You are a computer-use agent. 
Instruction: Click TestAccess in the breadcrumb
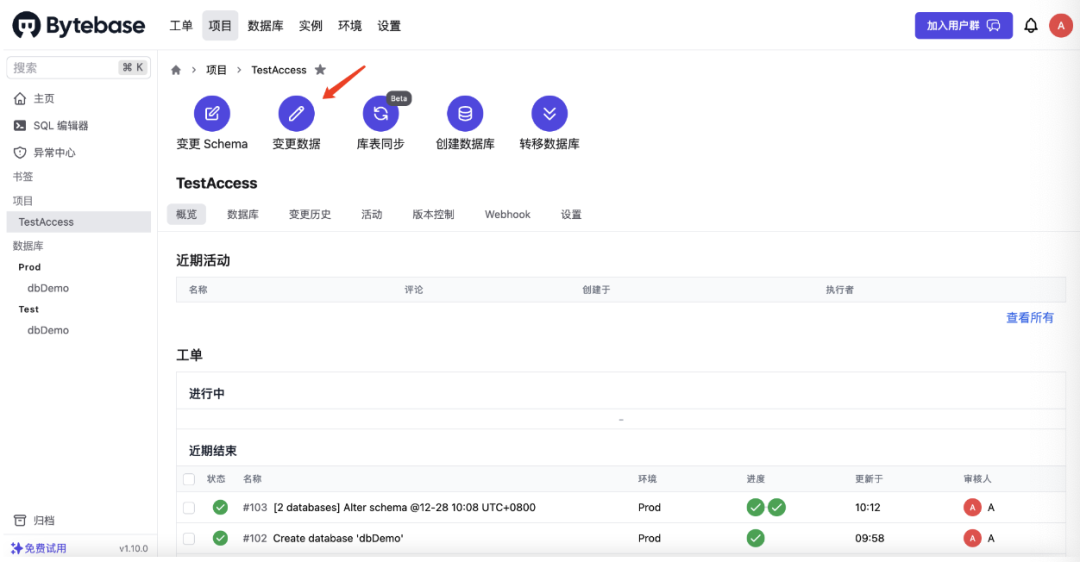click(x=279, y=70)
